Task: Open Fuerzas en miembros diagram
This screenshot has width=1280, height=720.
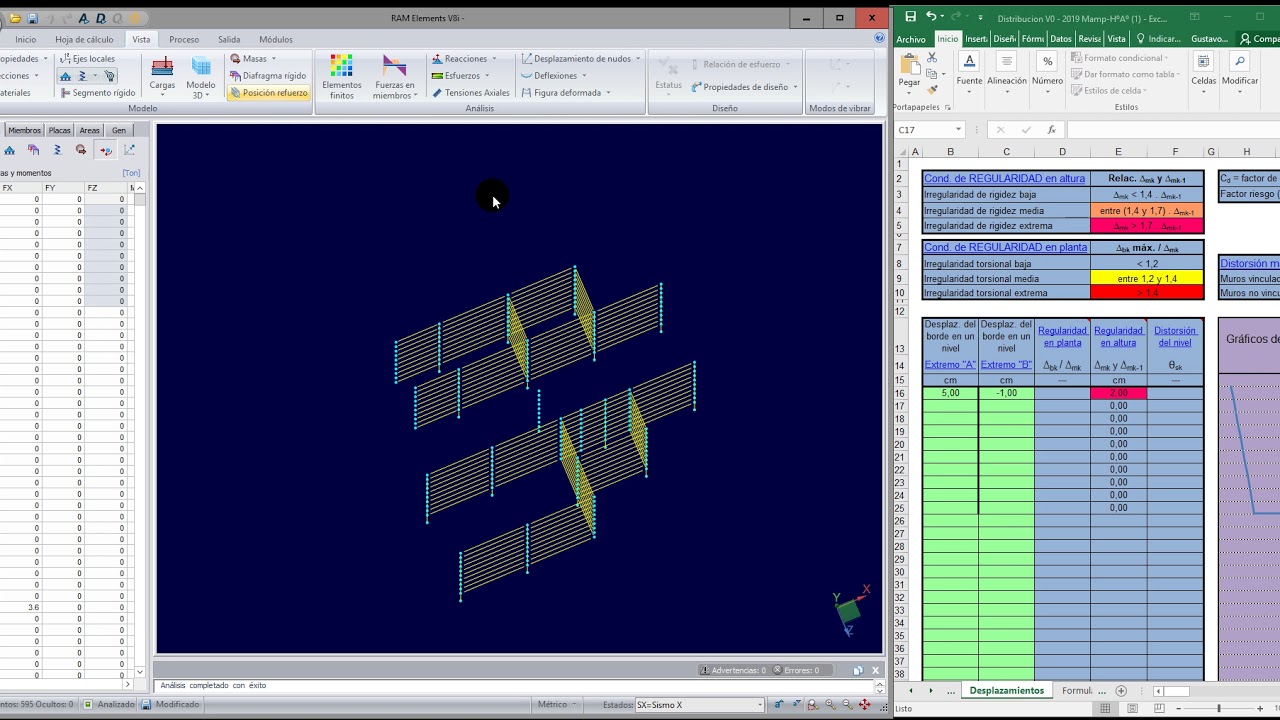Action: 395,76
